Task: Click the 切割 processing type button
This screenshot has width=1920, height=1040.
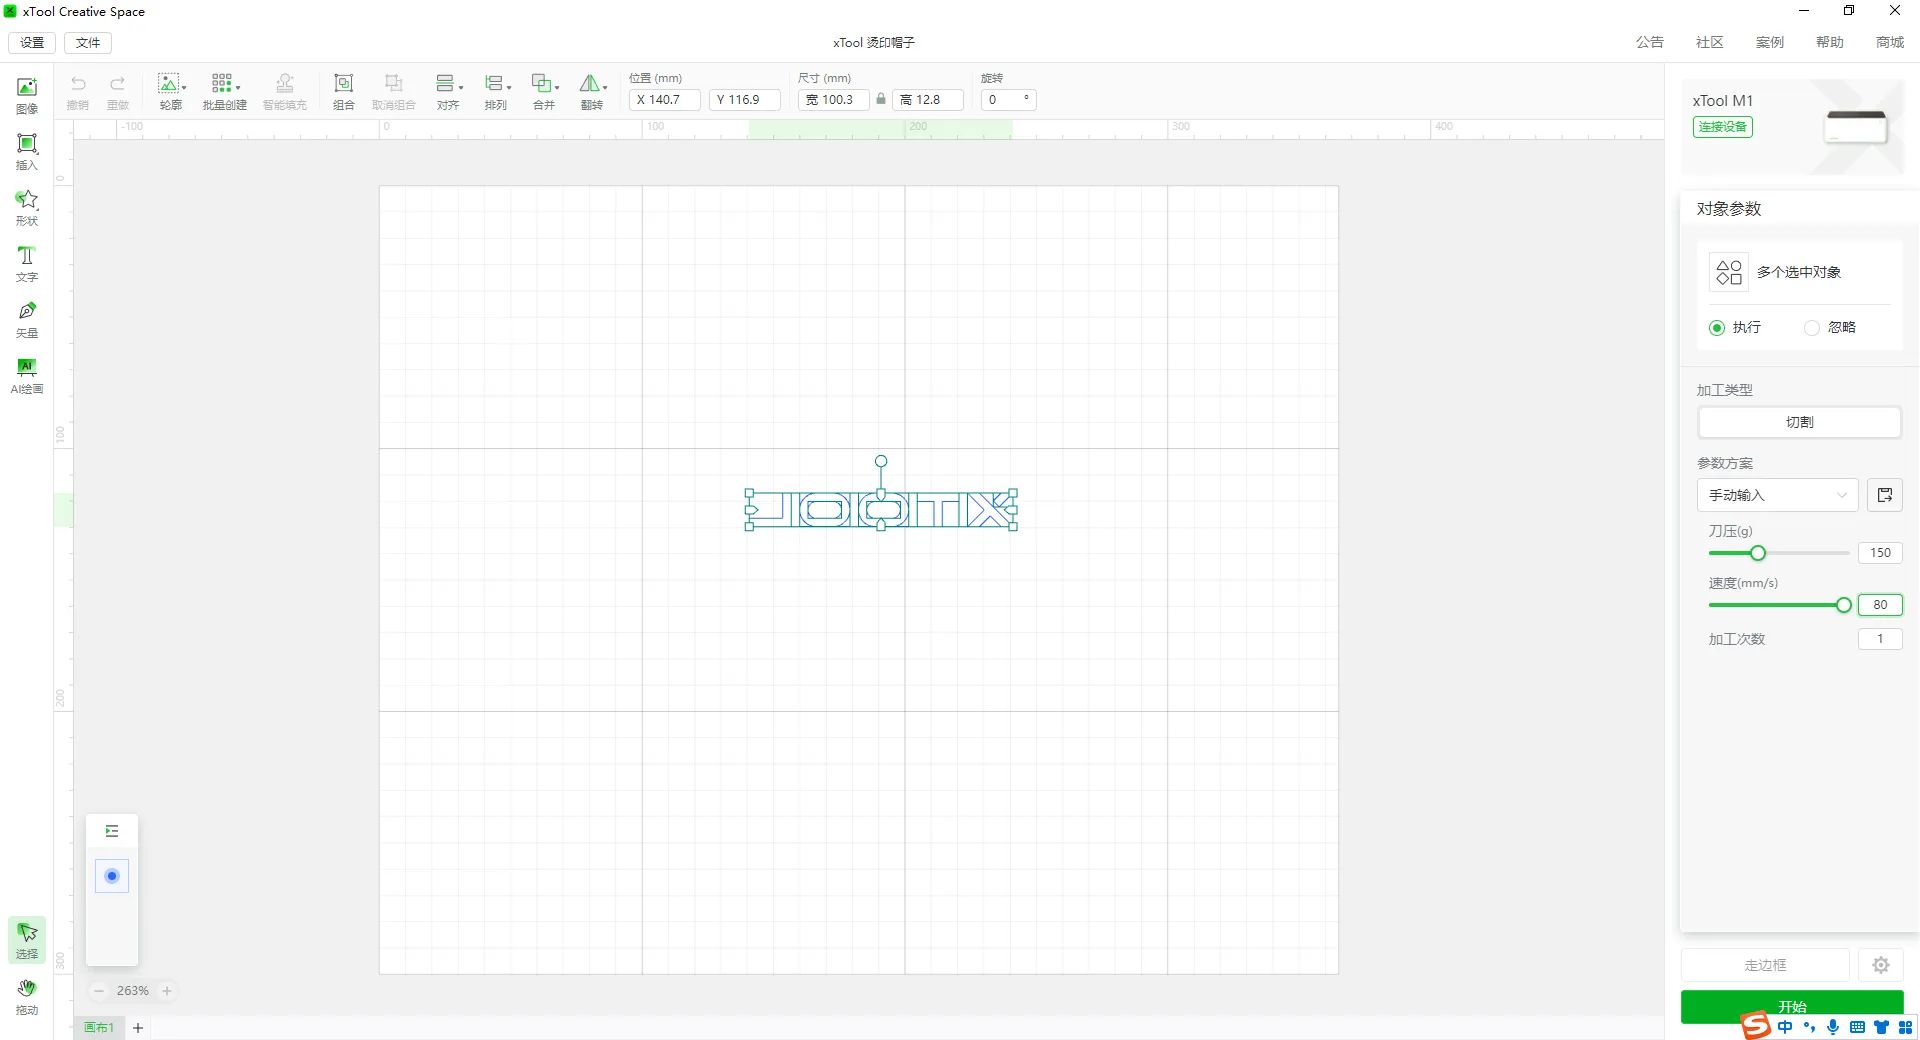Action: 1800,422
